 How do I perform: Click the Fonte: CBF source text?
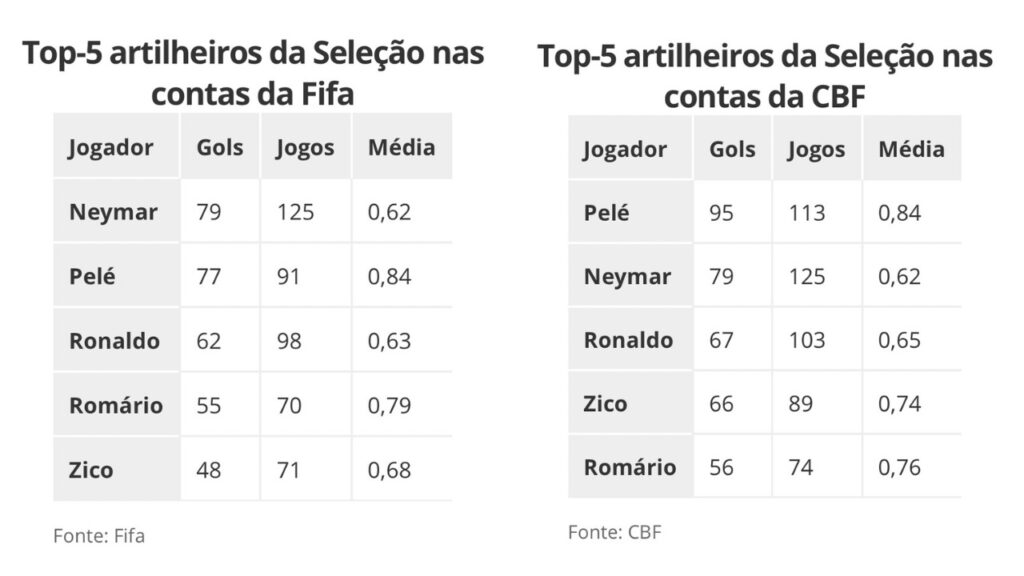click(x=615, y=532)
